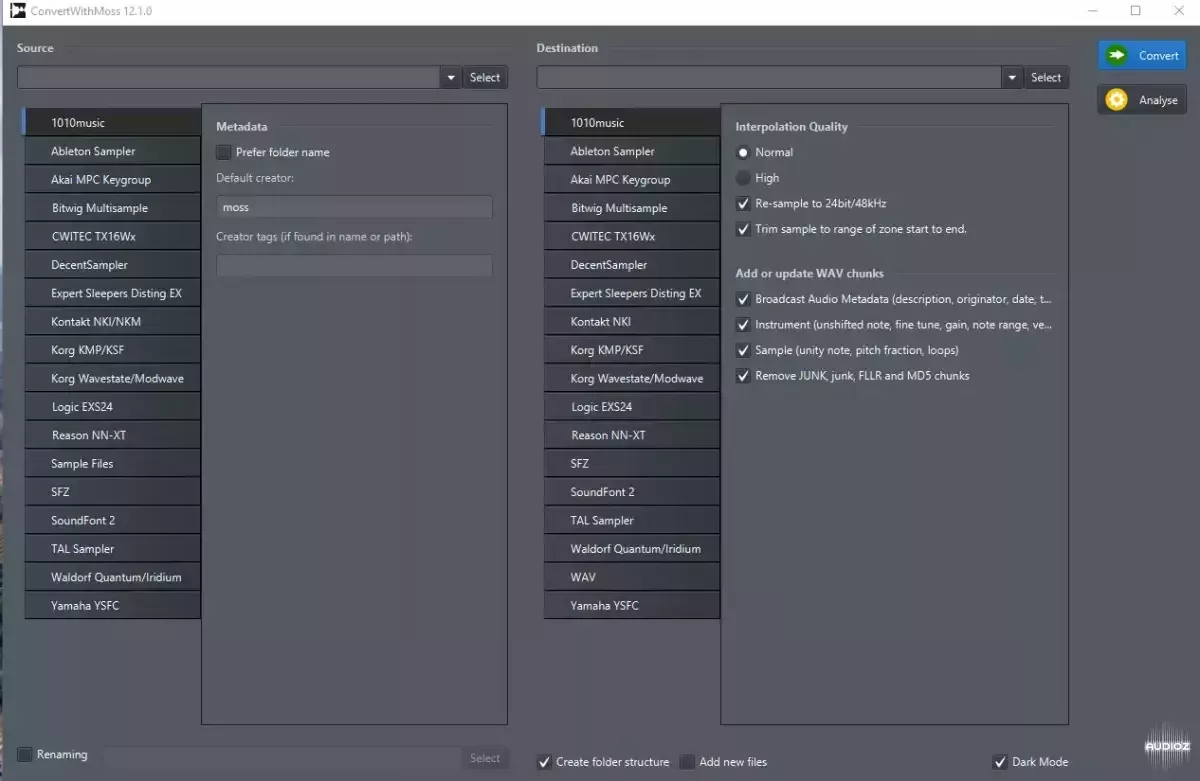Open the Source path dropdown arrow
This screenshot has height=781, width=1200.
point(450,77)
